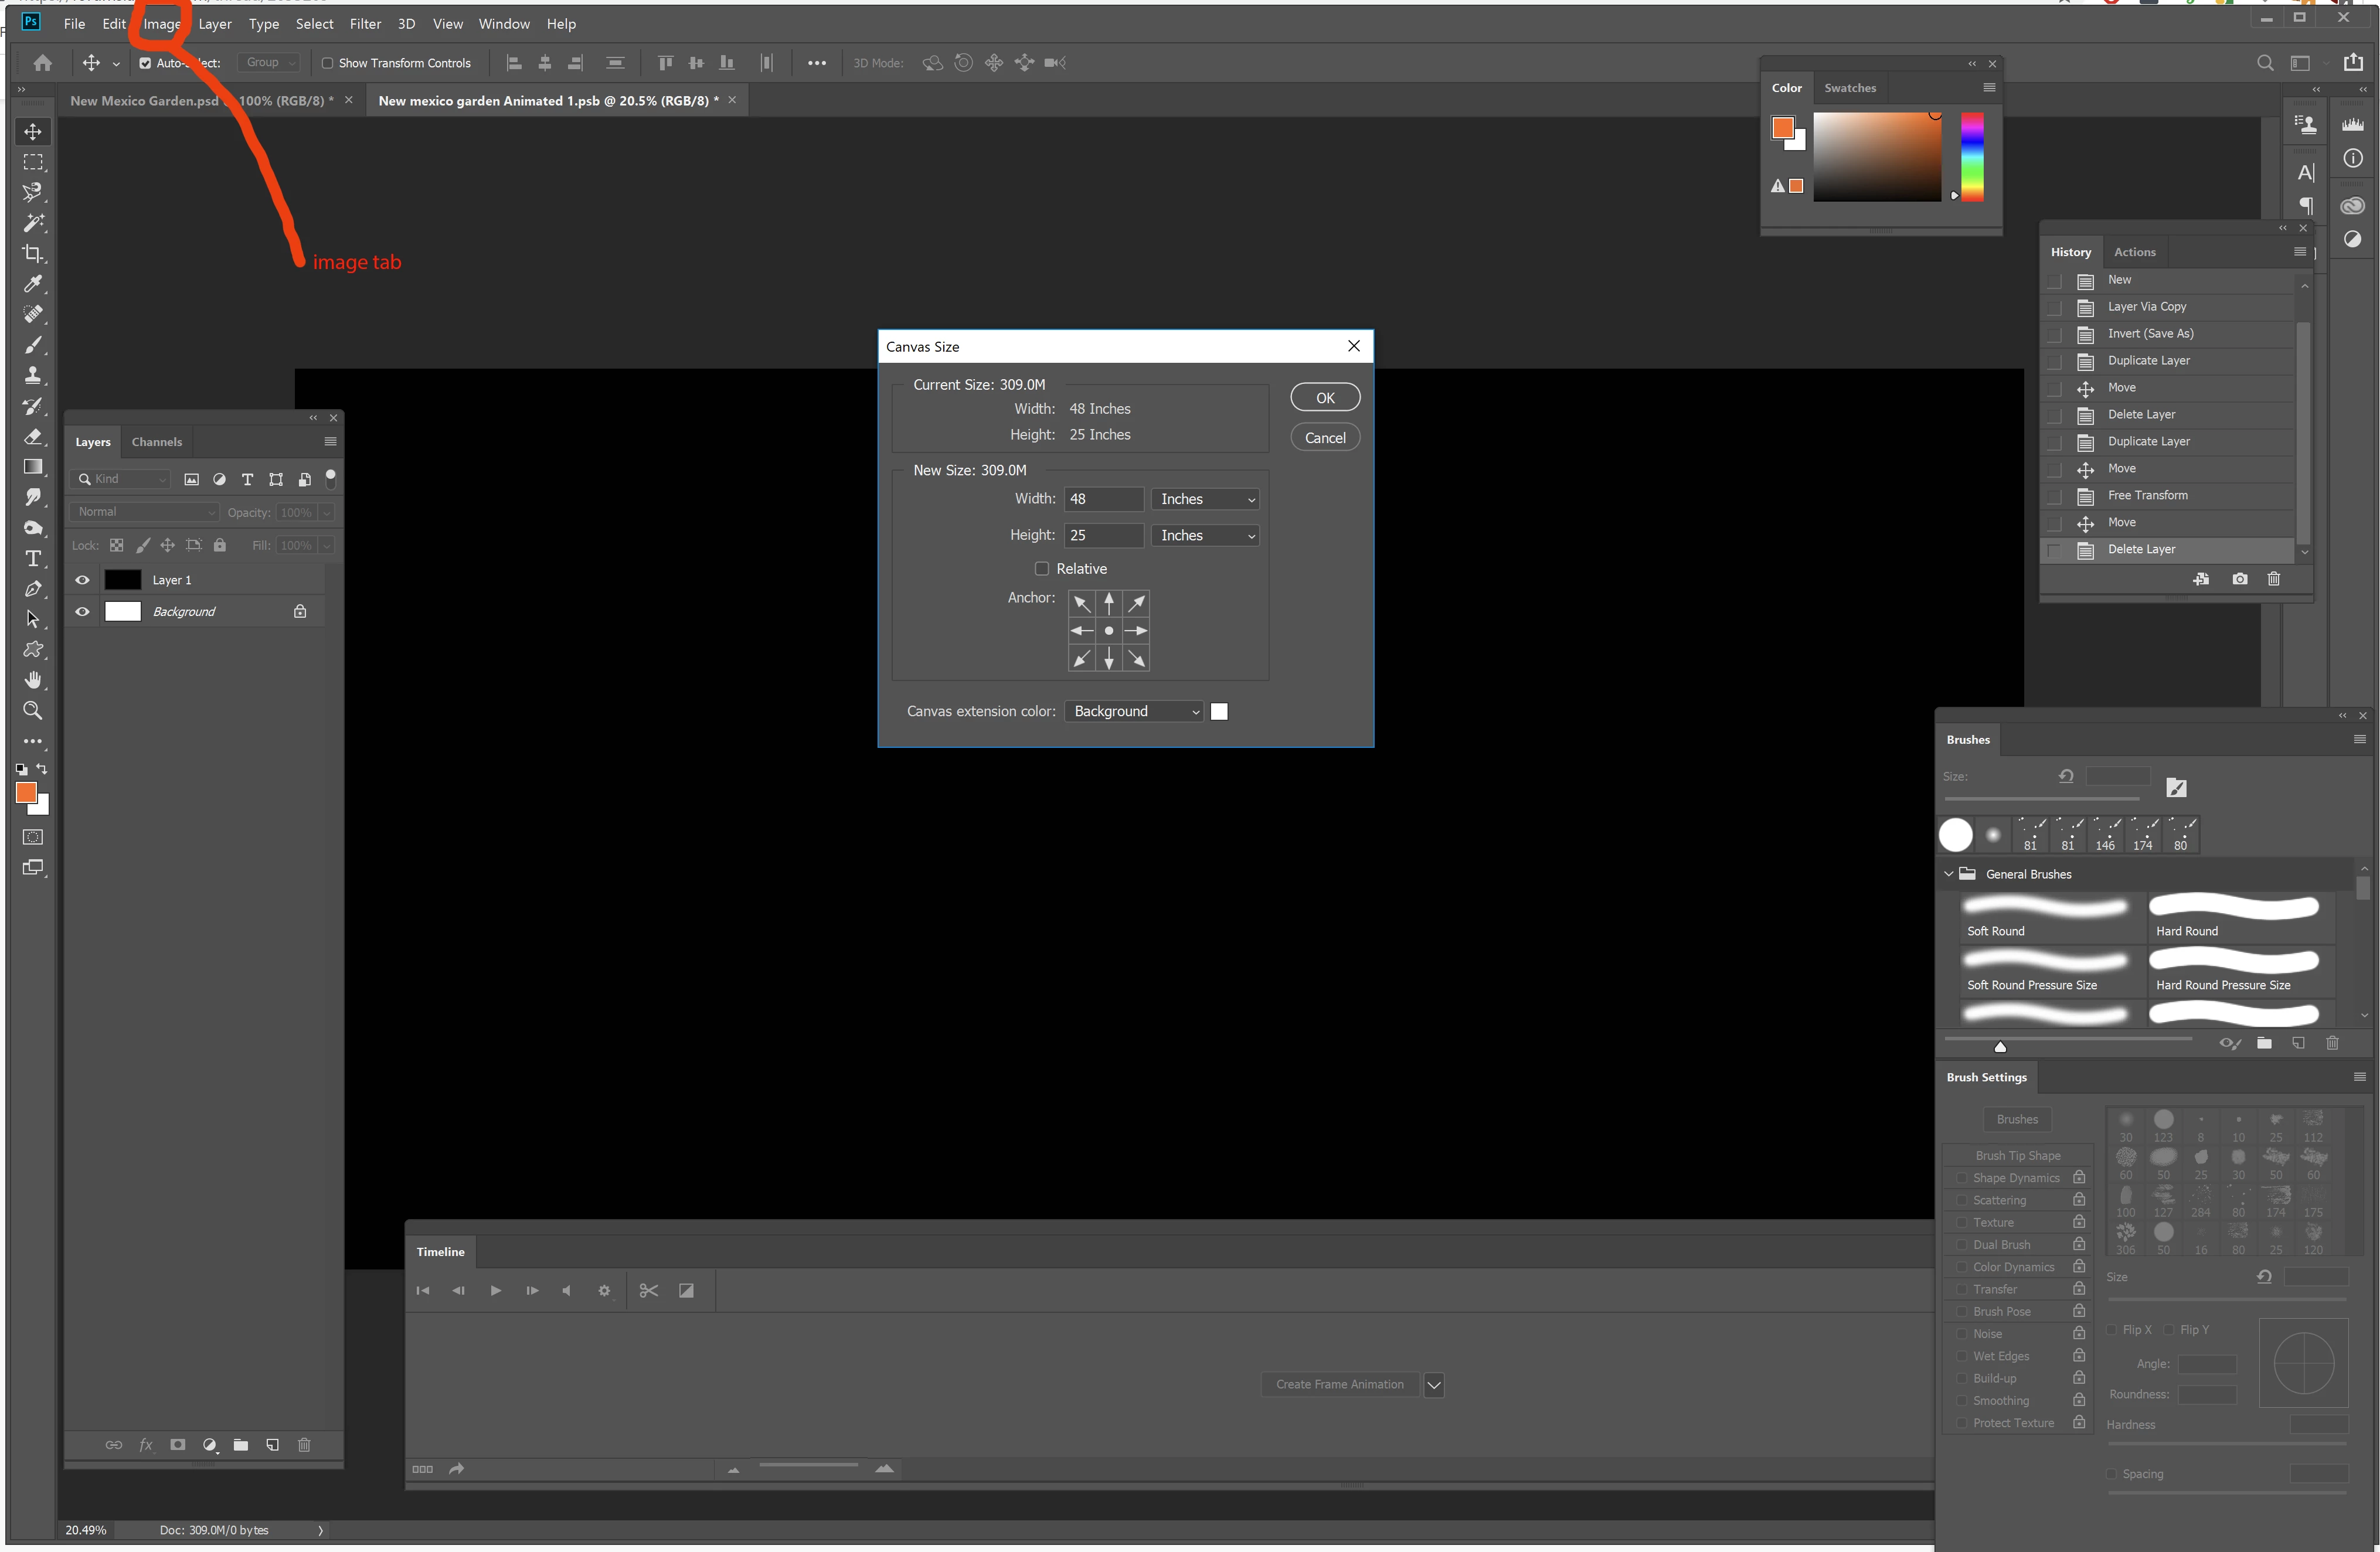Click the canvas extension white color swatch
This screenshot has height=1552, width=2380.
[x=1219, y=711]
